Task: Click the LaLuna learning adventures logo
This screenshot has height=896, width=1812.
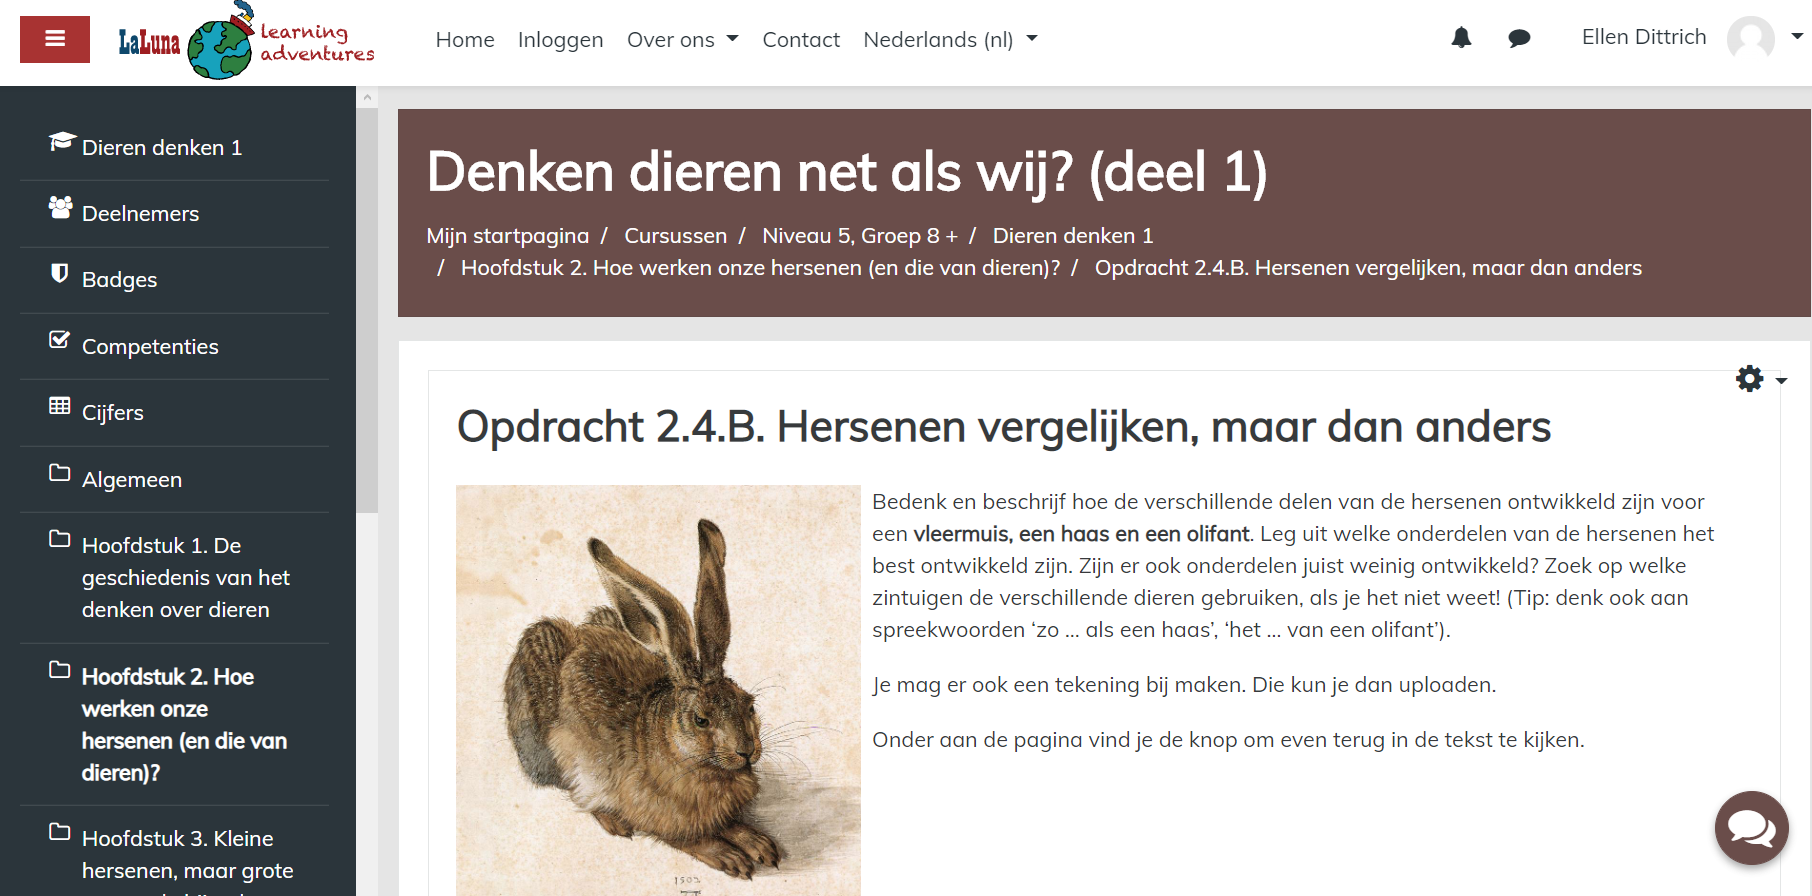Action: pos(246,40)
